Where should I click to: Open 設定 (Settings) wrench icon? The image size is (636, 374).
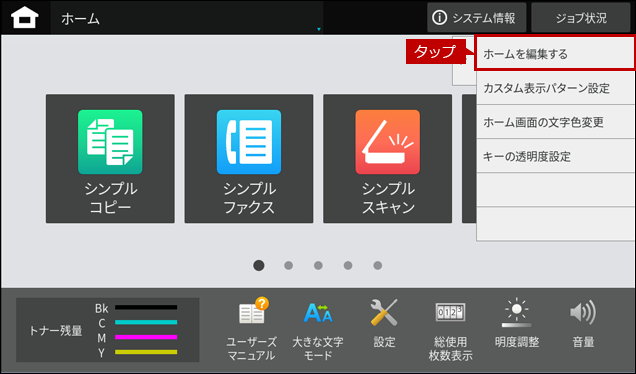click(384, 324)
